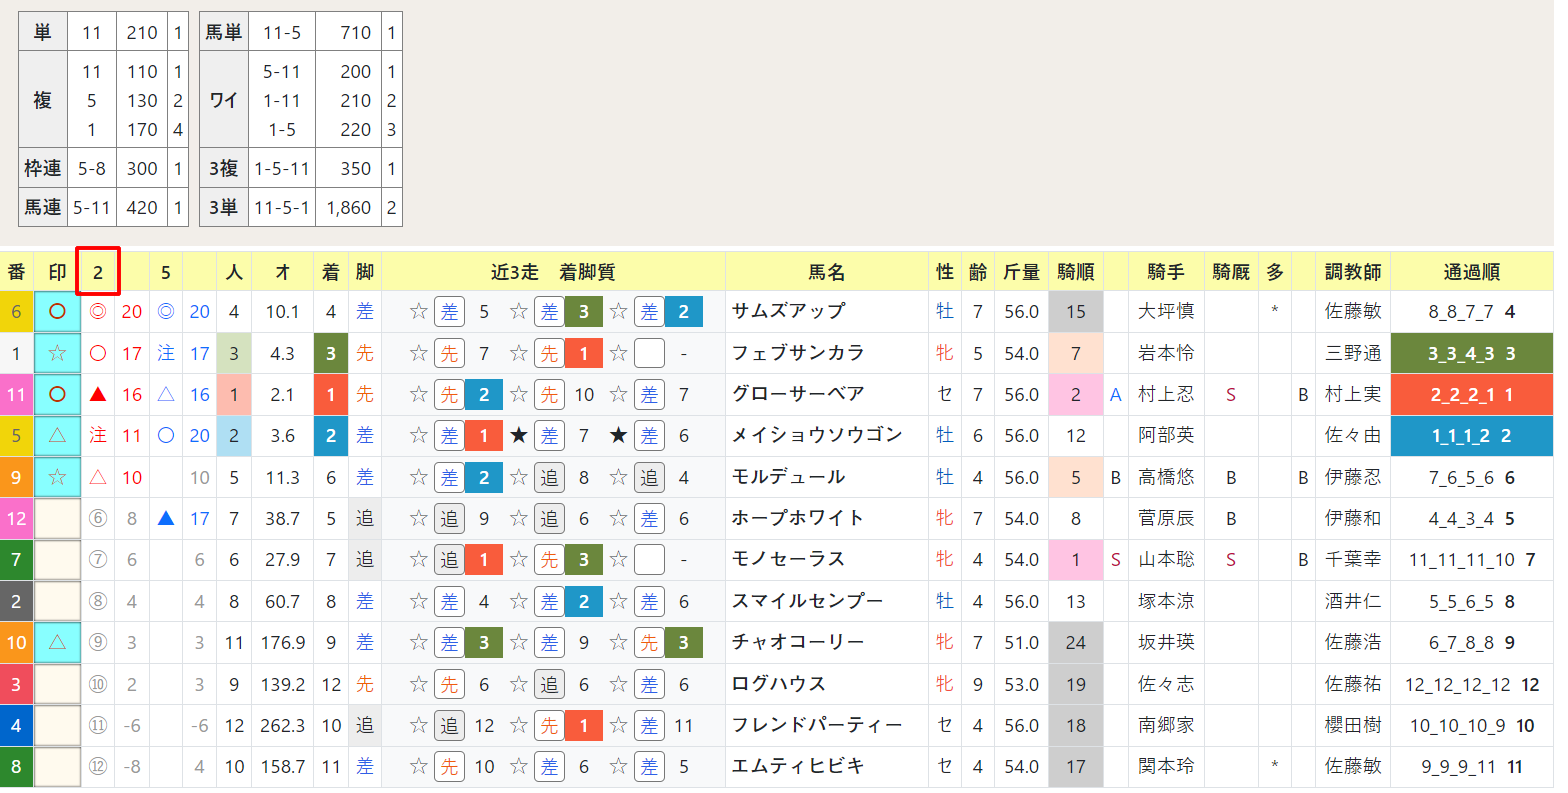1568x793 pixels.
Task: Sort by the 斤量 column header
Action: [1021, 272]
